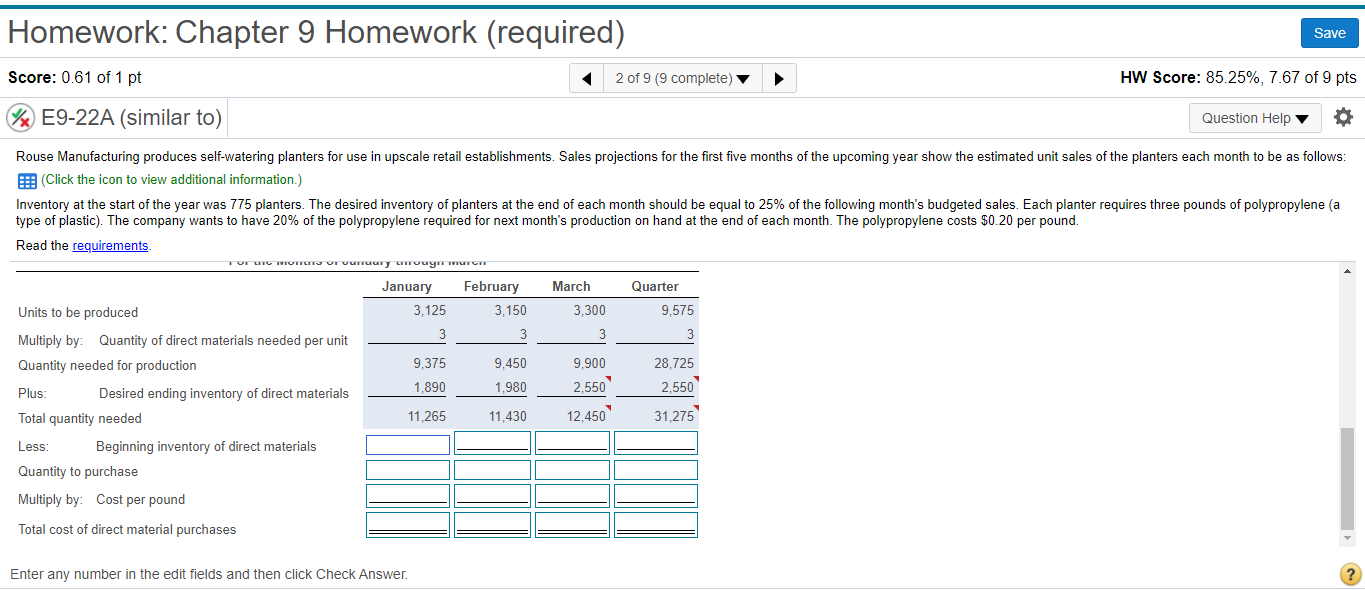This screenshot has height=590, width=1365.
Task: Click the March cost per pound field
Action: pos(572,494)
